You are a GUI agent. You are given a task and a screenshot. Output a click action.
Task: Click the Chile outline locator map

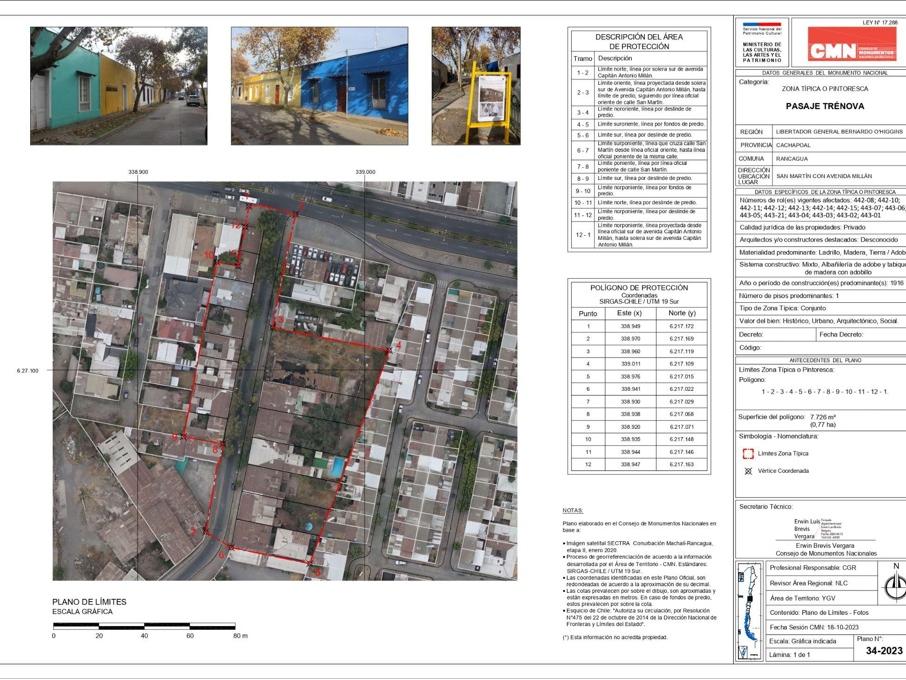749,610
